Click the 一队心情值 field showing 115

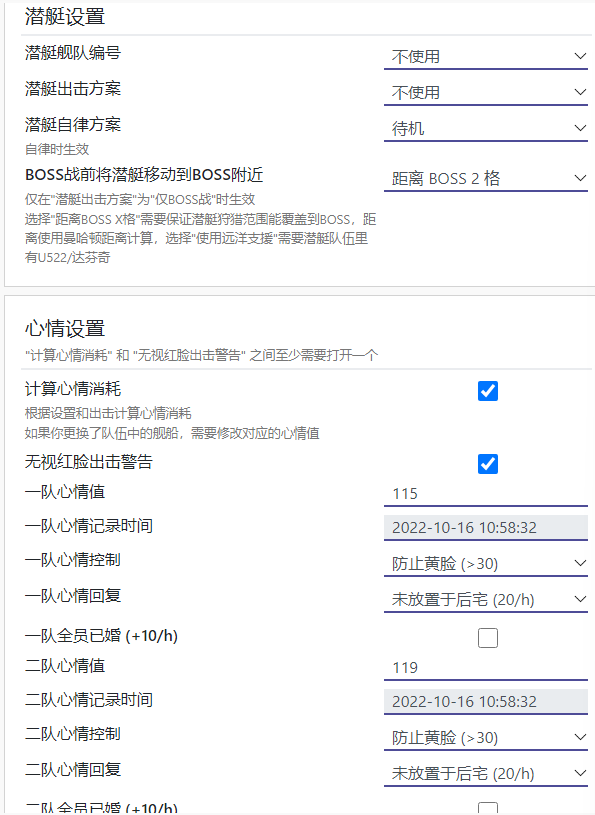pos(485,493)
